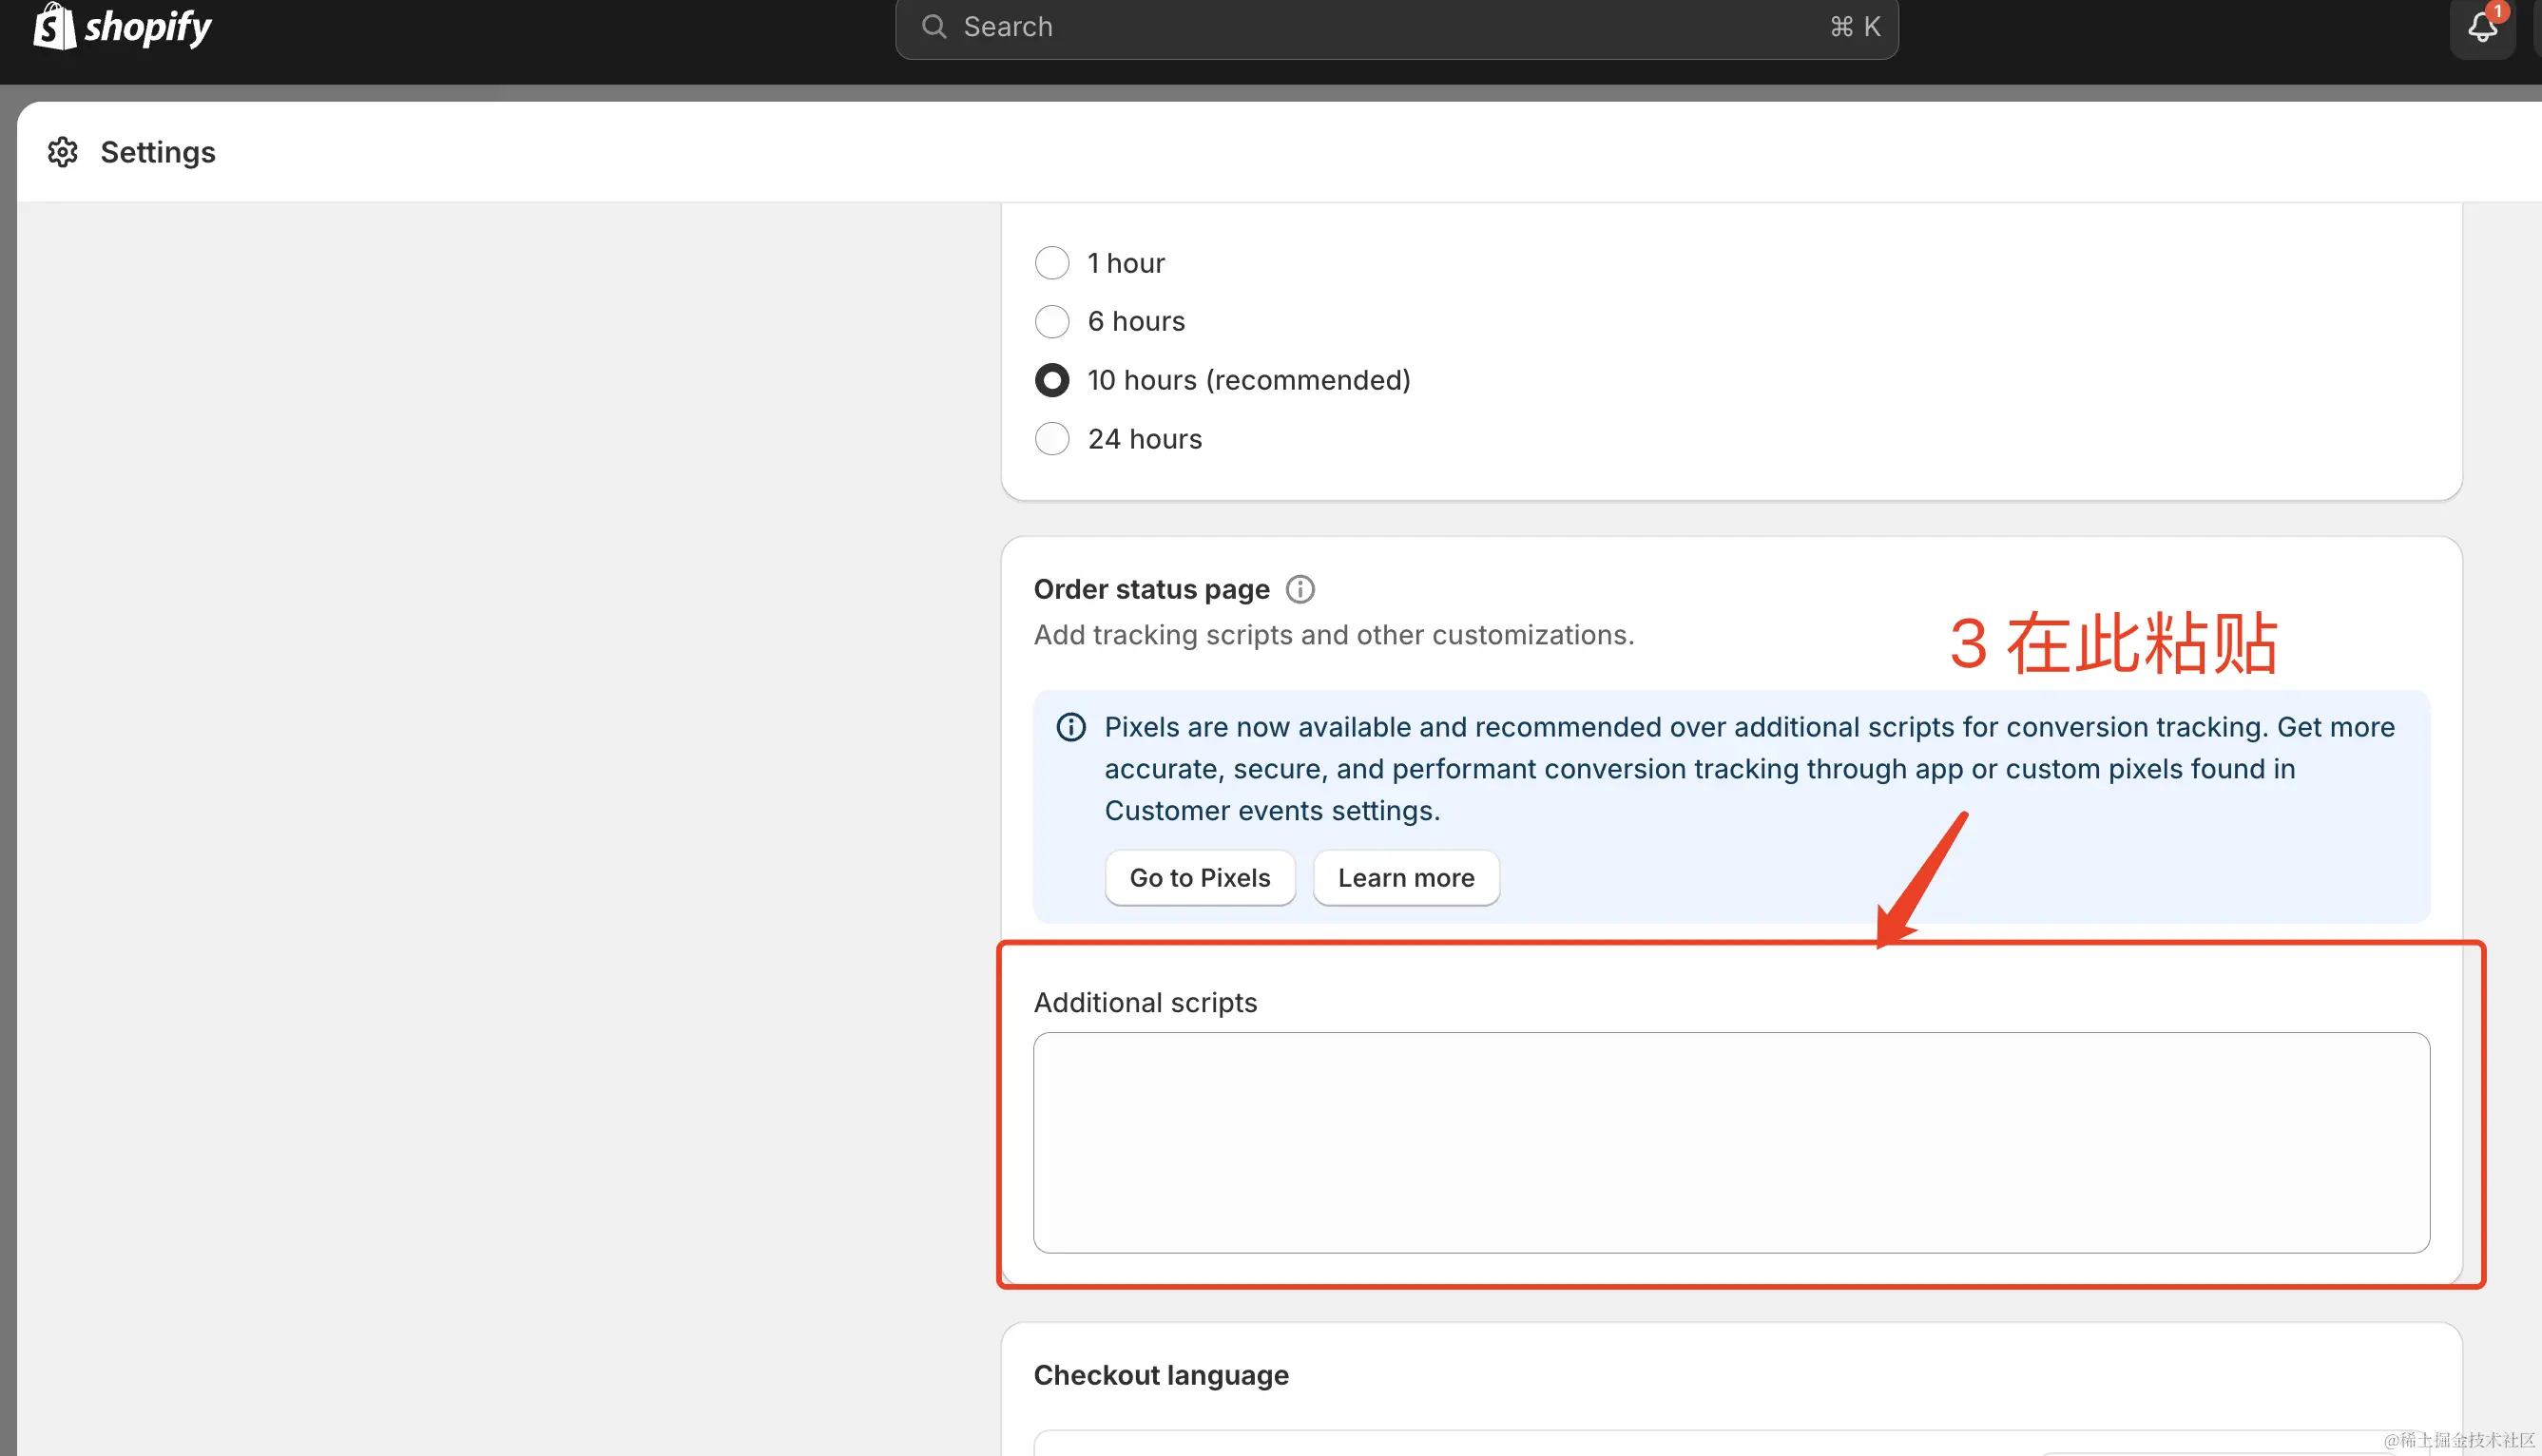
Task: Click the Order status page heading
Action: 1151,589
